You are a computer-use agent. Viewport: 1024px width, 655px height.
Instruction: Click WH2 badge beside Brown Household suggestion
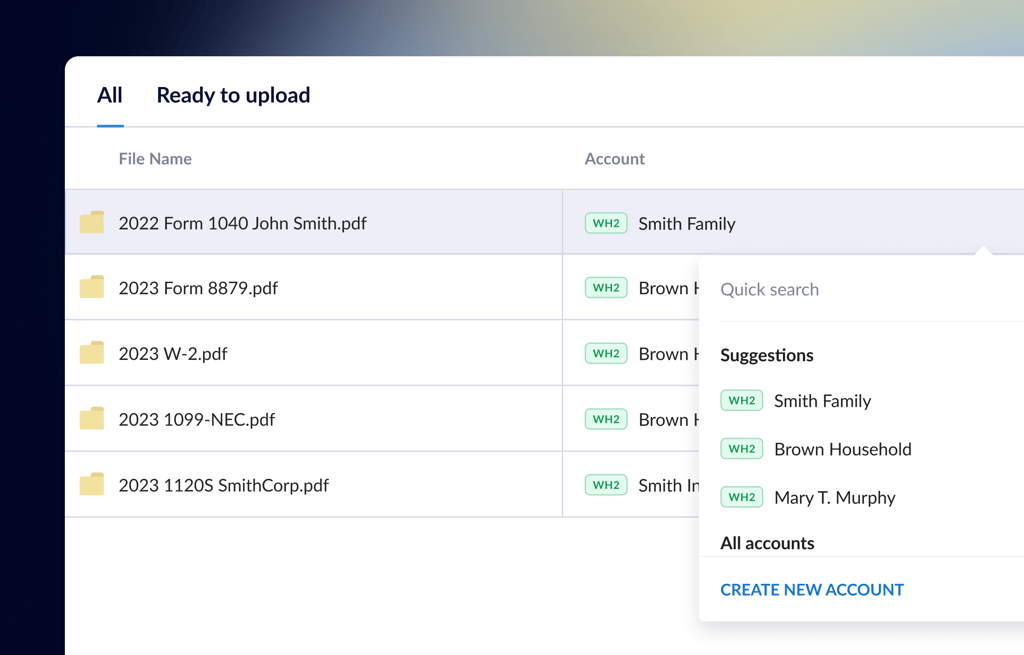(741, 449)
